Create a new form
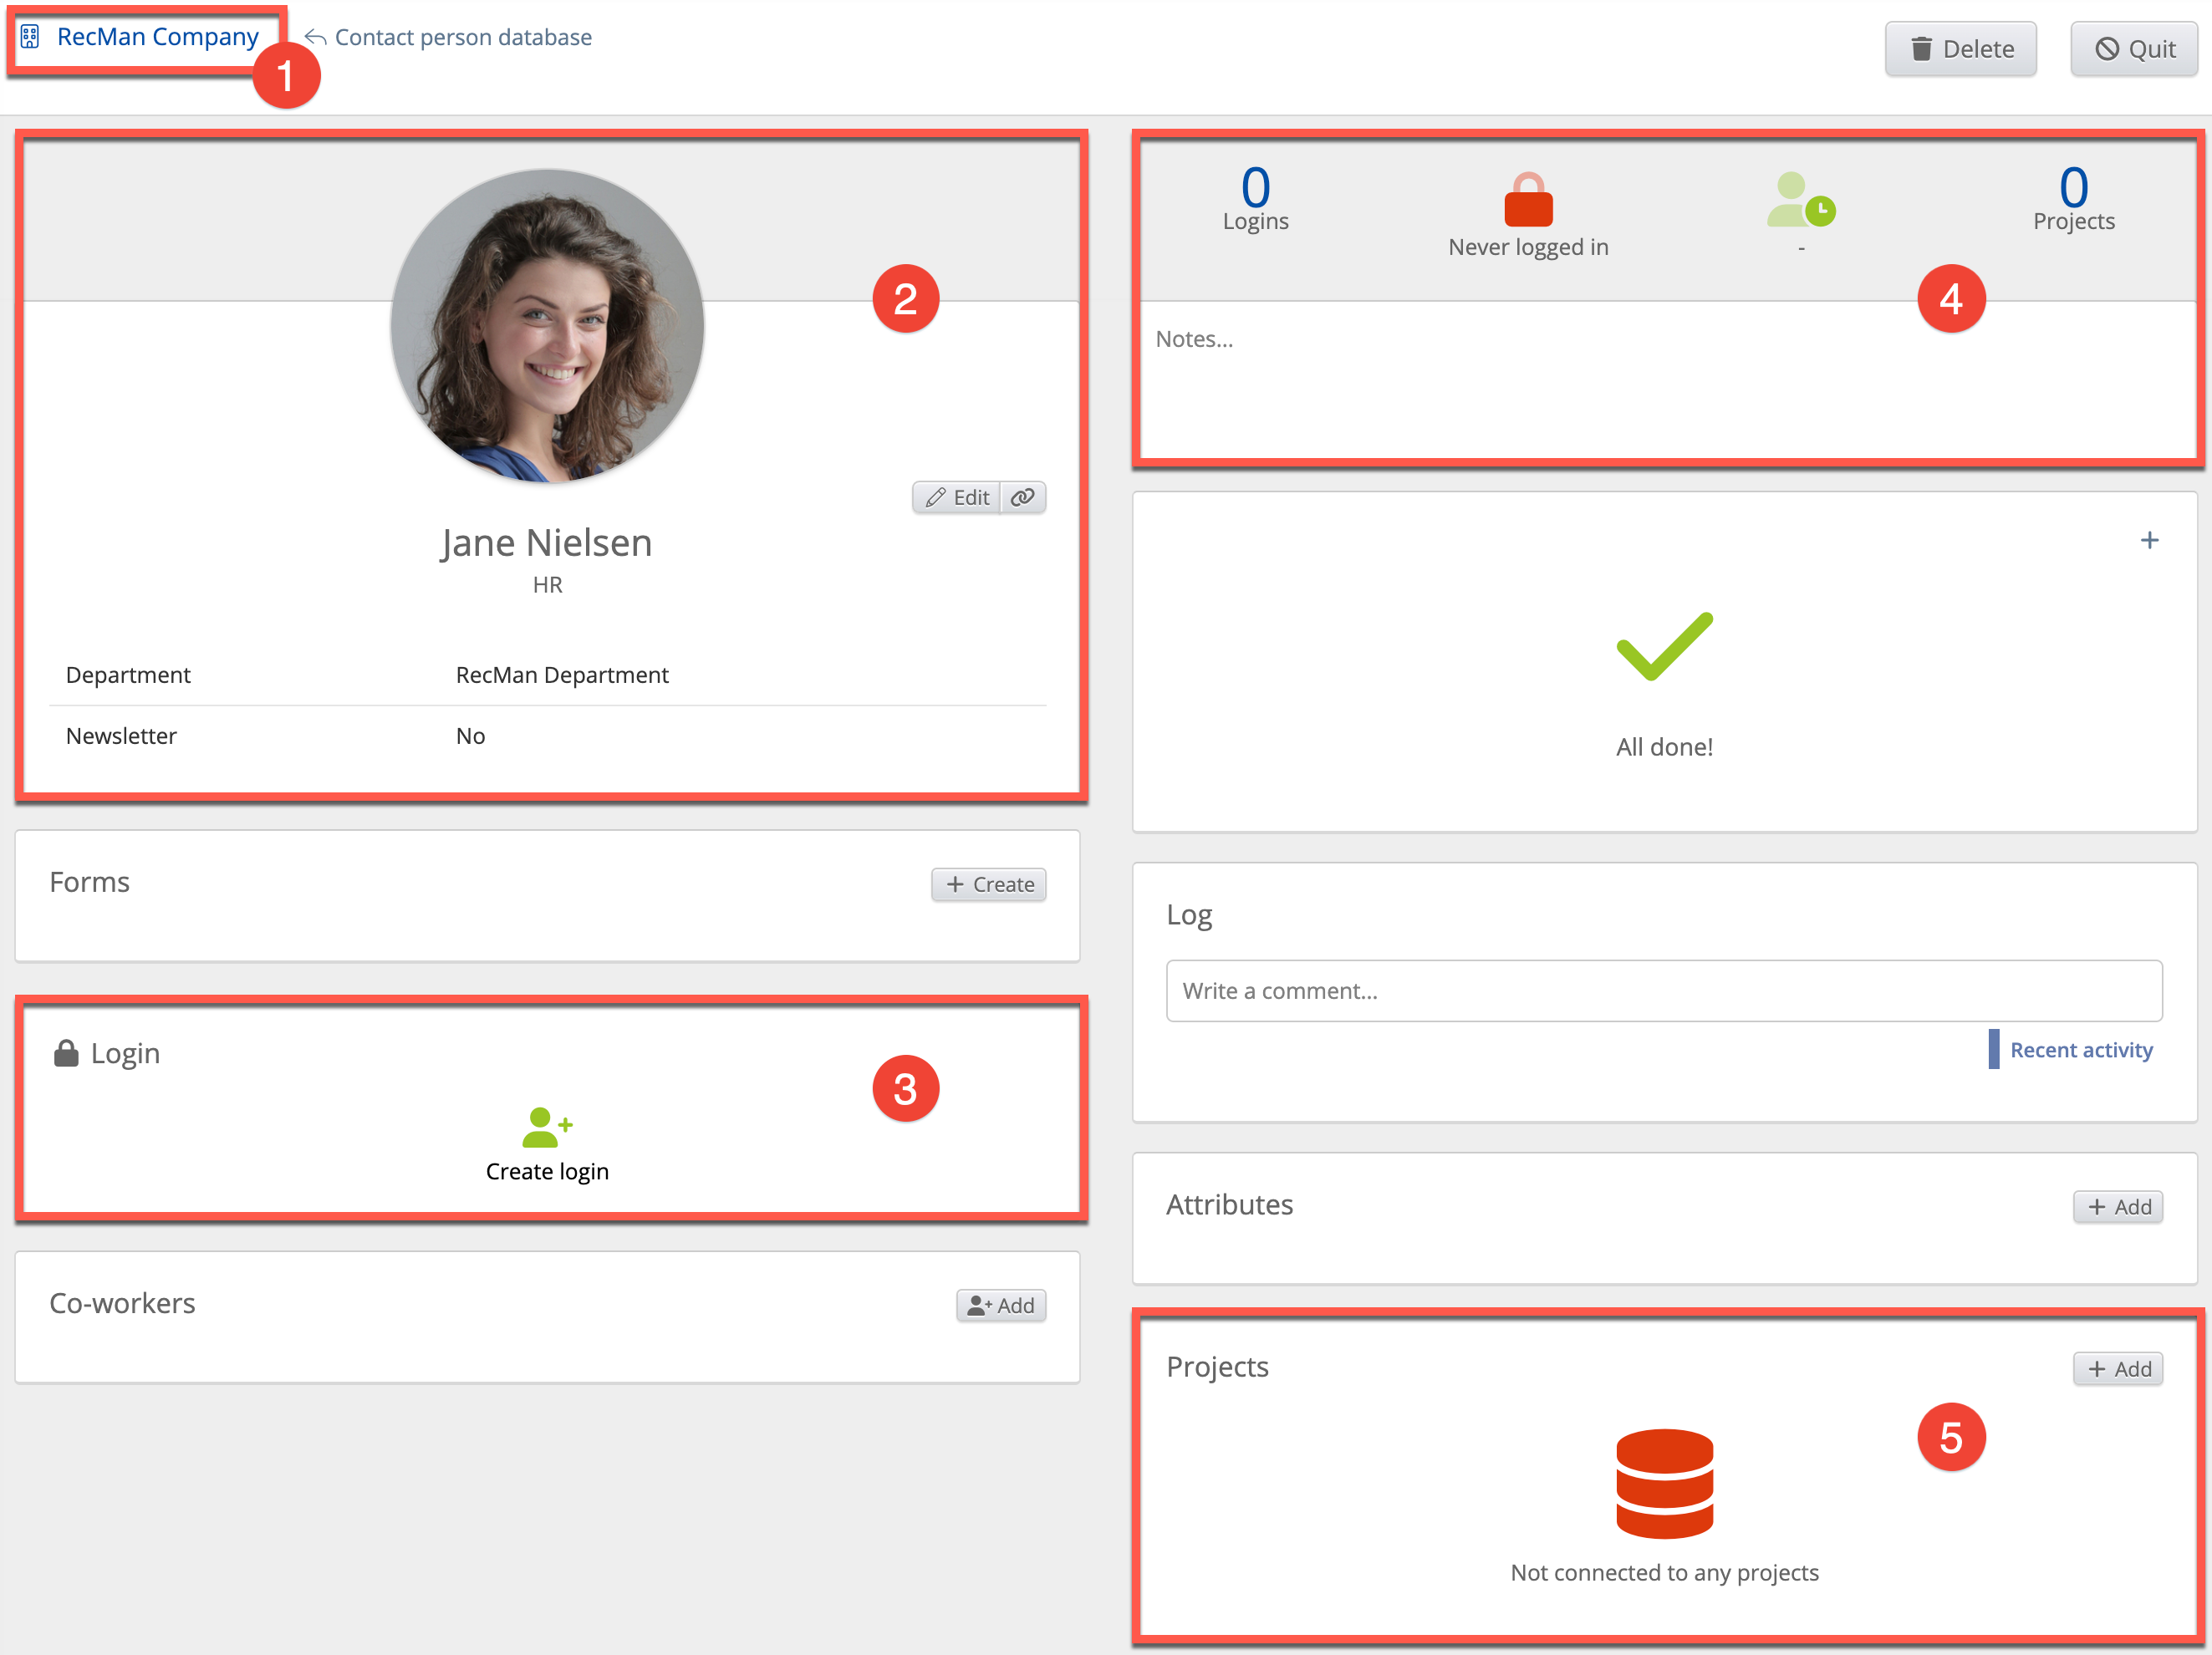This screenshot has width=2212, height=1655. tap(988, 884)
